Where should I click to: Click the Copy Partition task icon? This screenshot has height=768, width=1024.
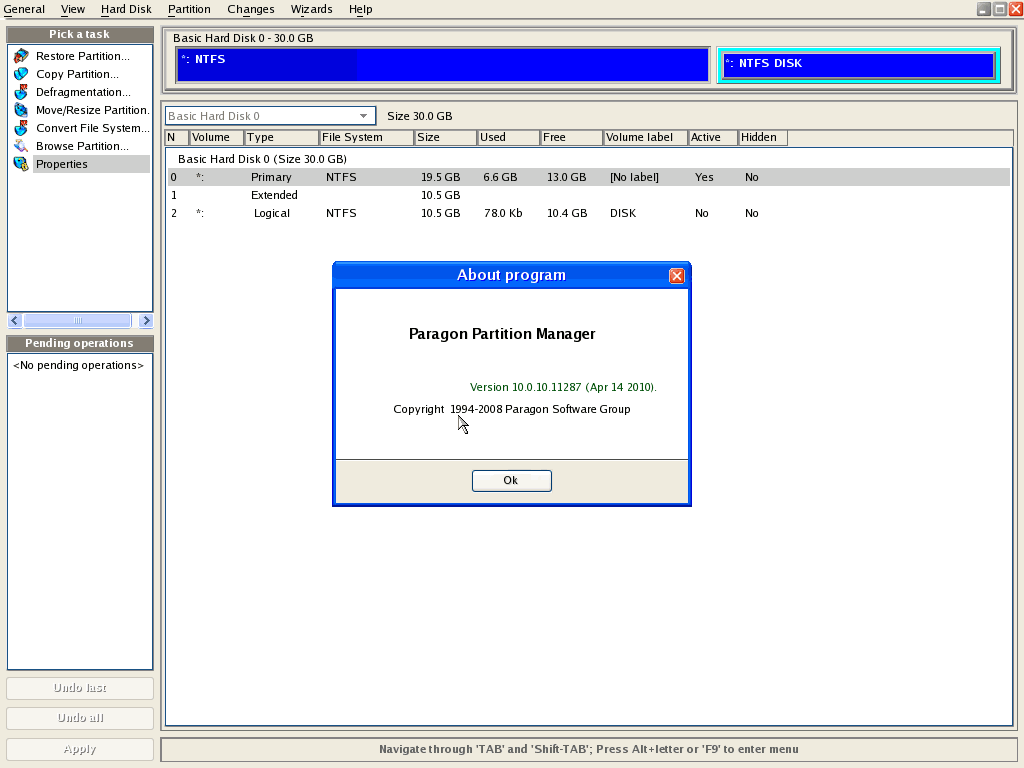21,74
